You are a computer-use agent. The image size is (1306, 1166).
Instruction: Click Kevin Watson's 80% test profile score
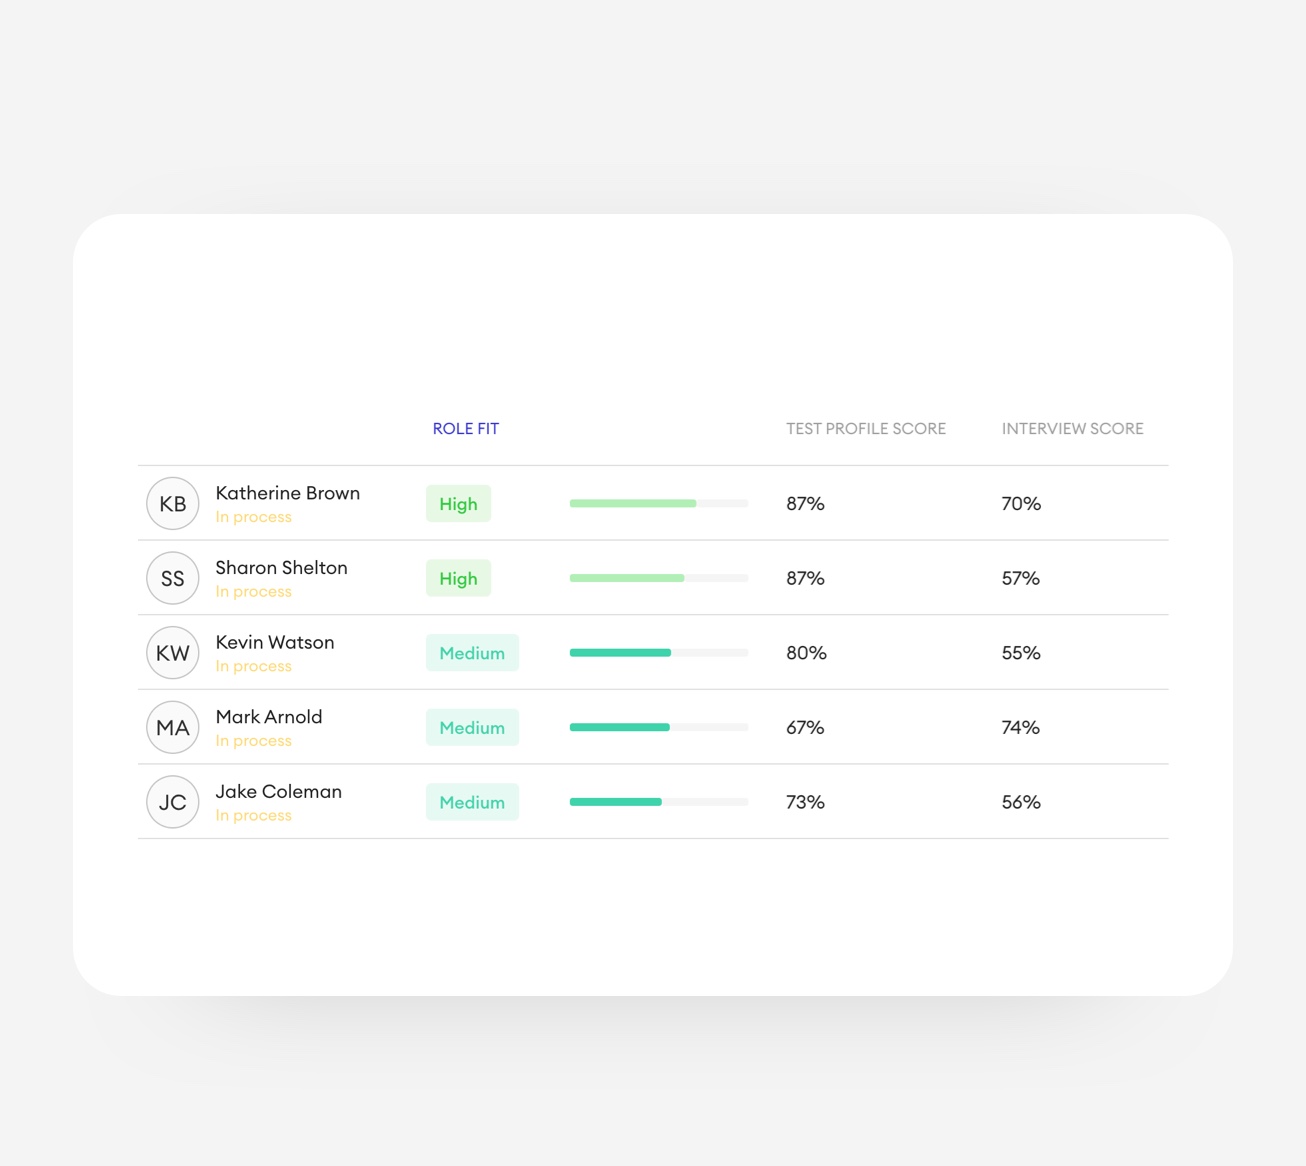pyautogui.click(x=806, y=653)
